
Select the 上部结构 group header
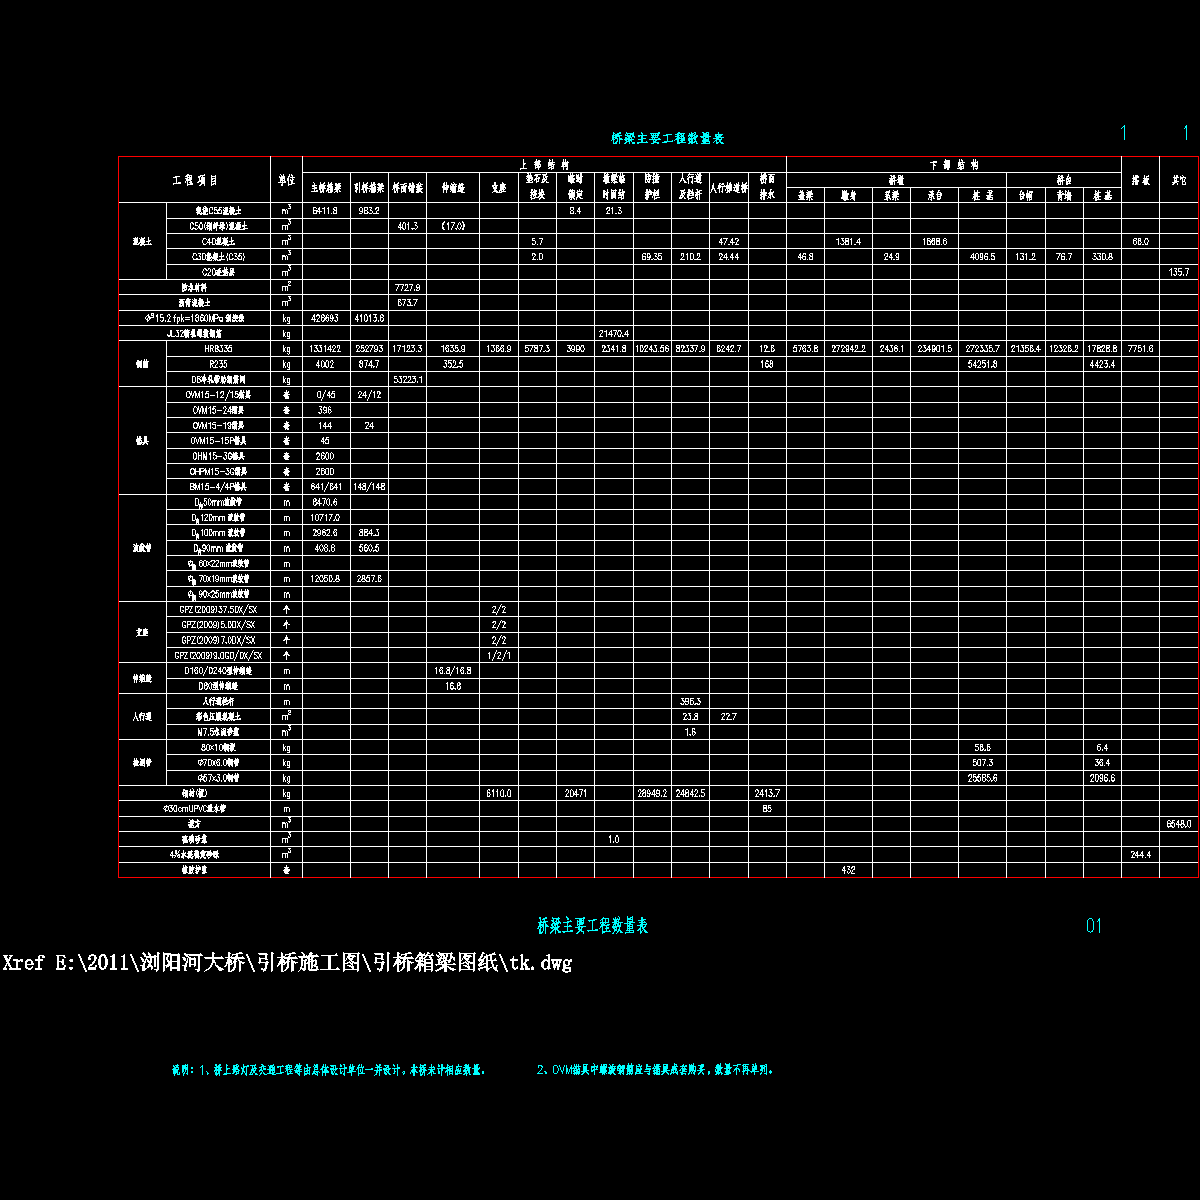544,164
